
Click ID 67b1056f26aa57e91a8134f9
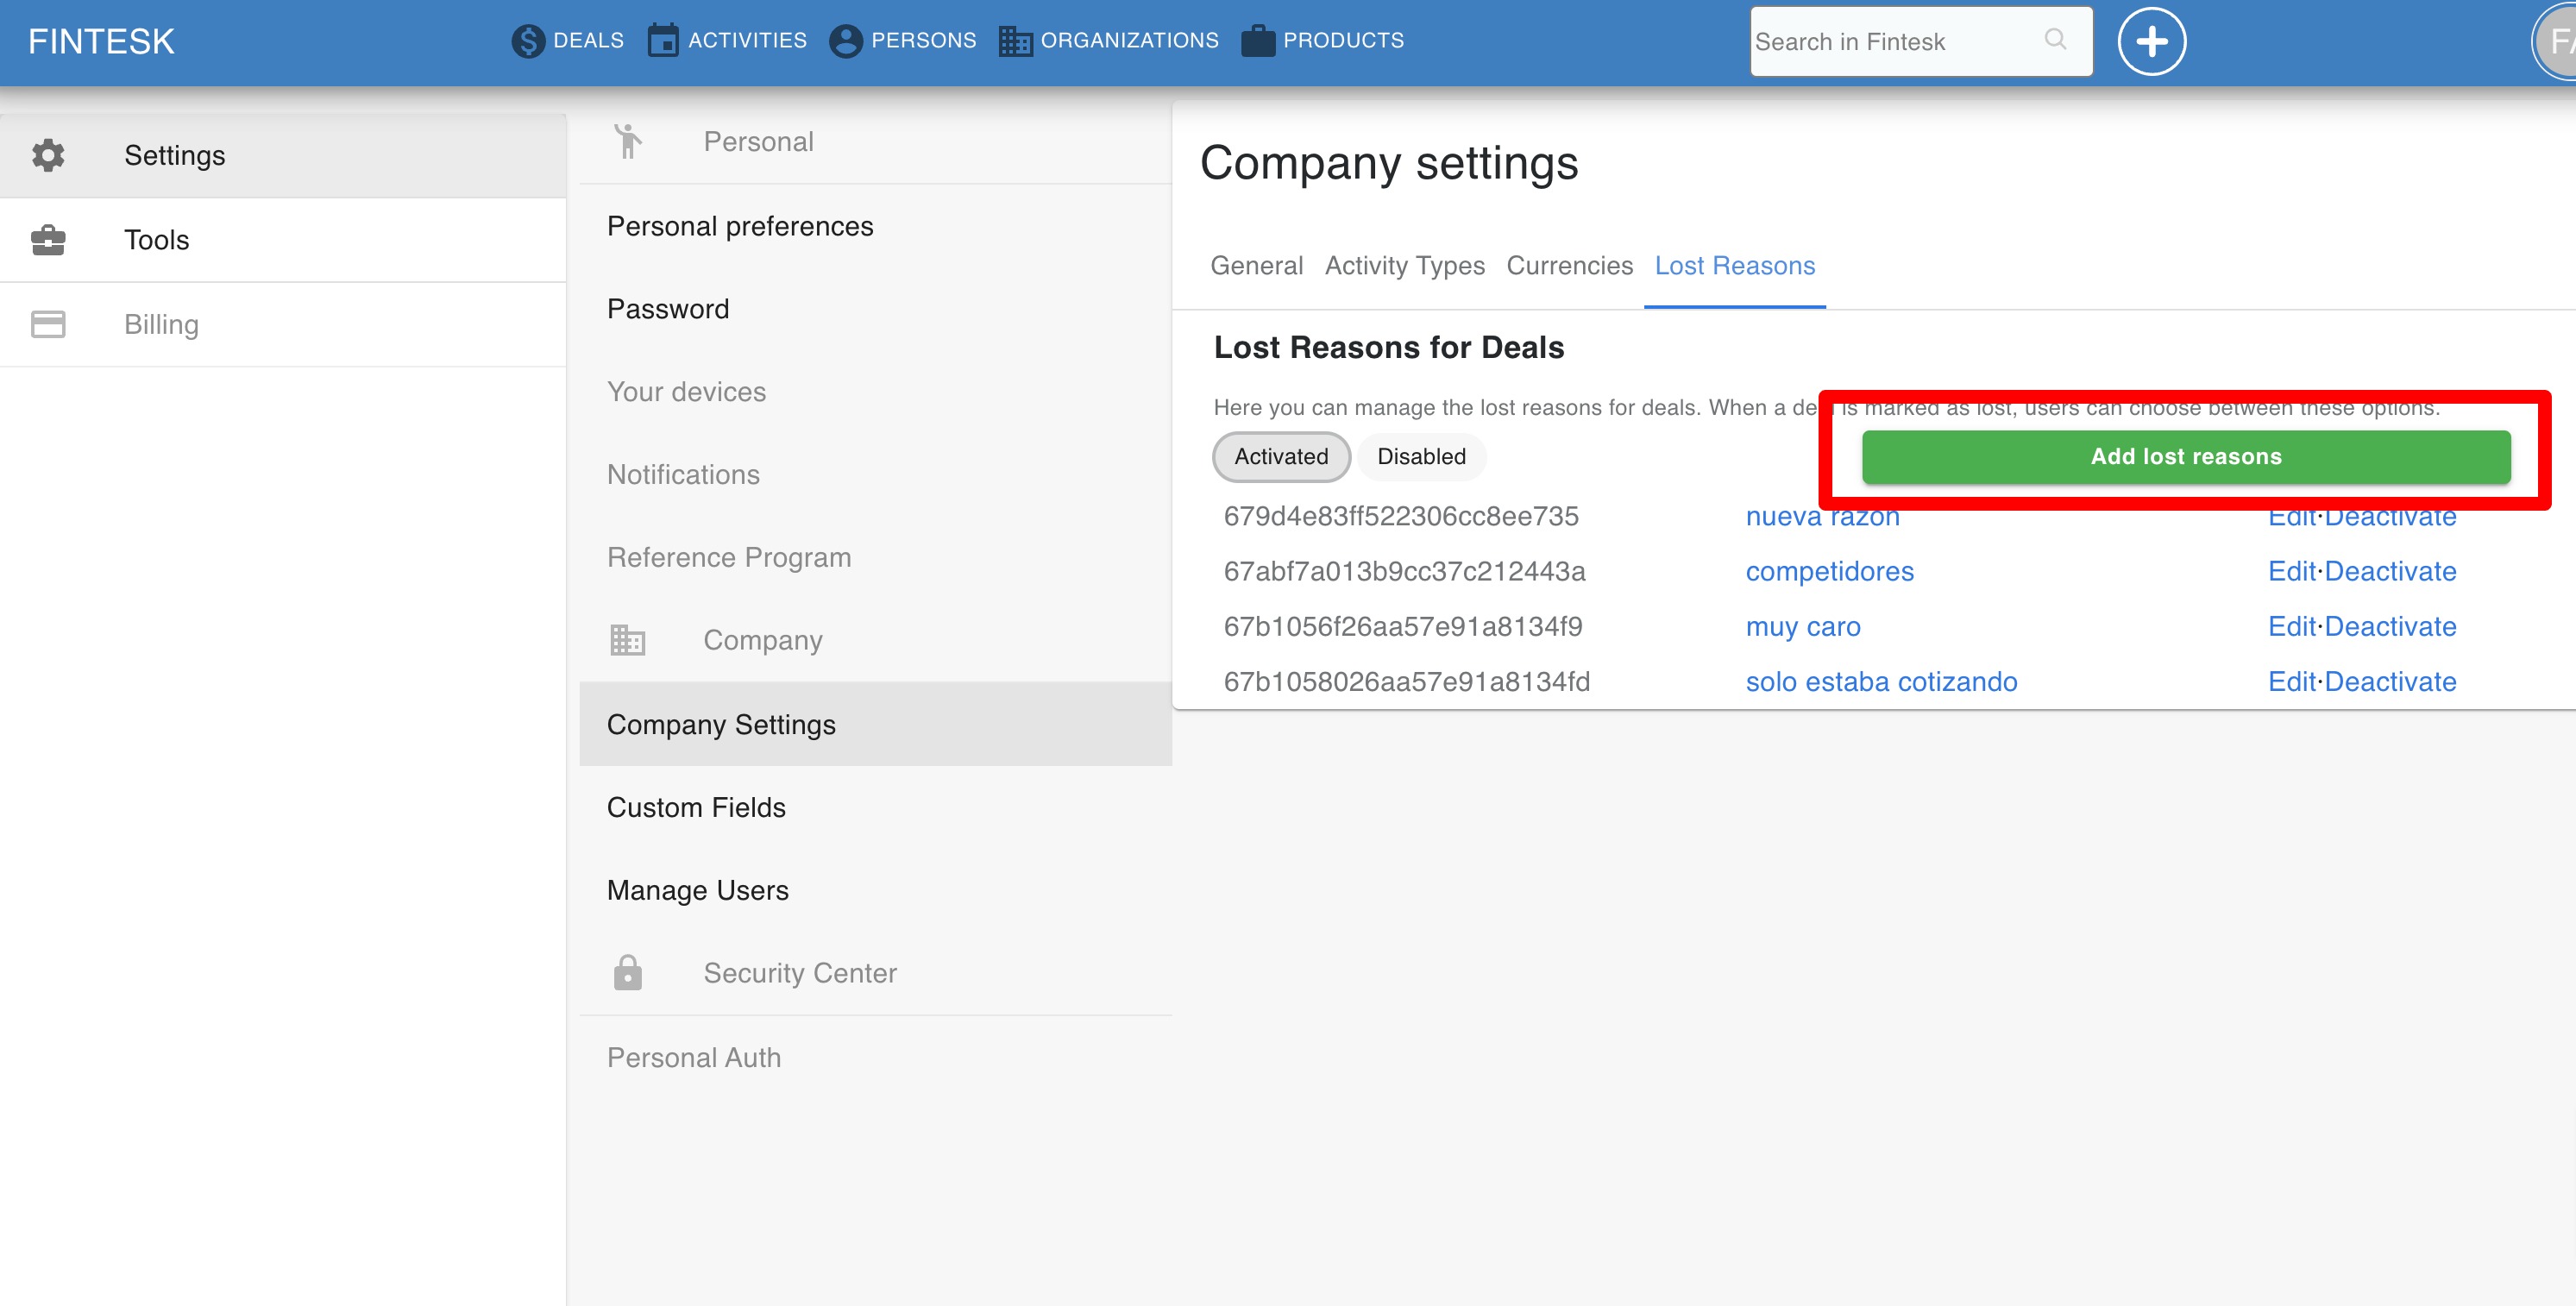pos(1402,626)
